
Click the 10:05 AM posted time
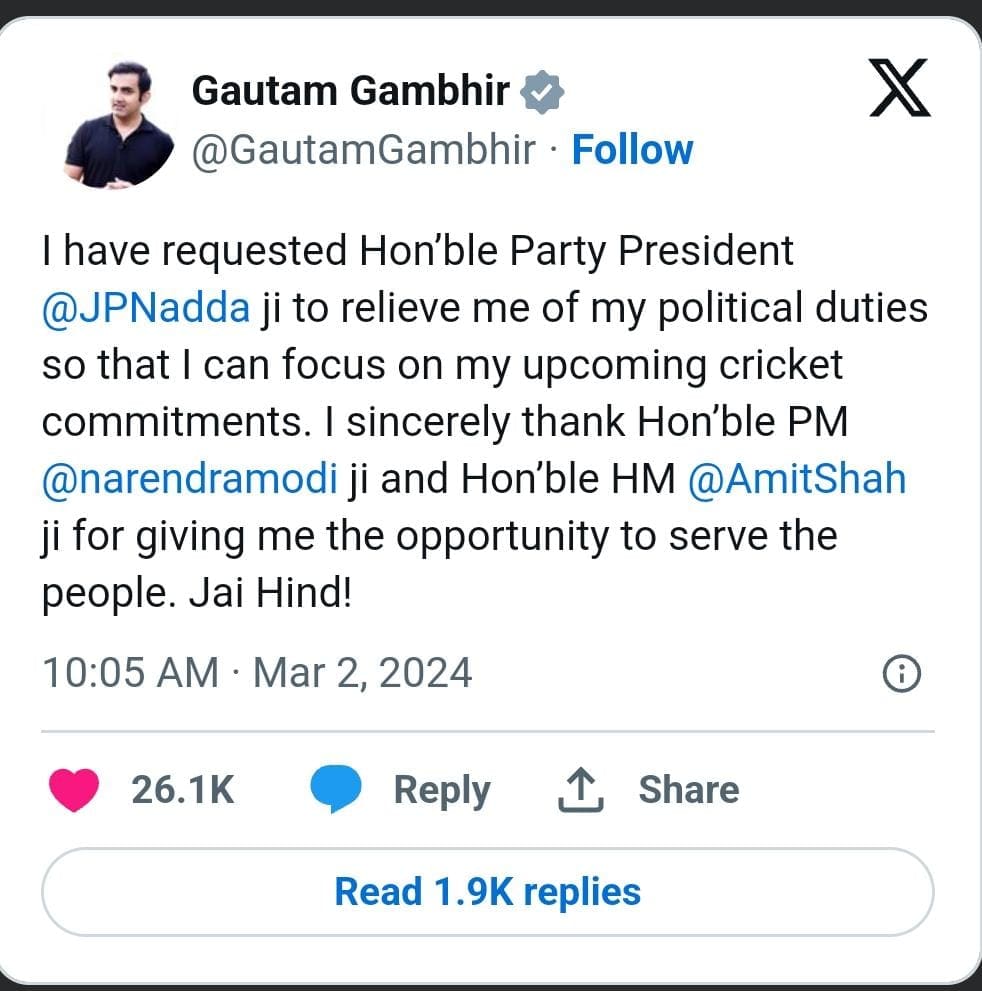coord(130,672)
